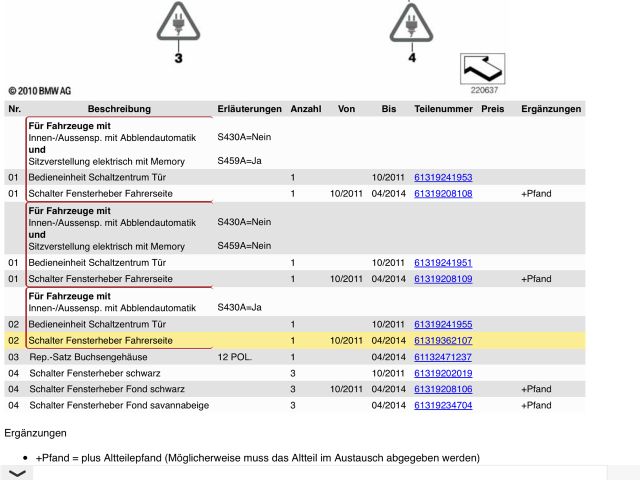Click the diagram icon above number 220637
The width and height of the screenshot is (640, 480).
point(482,70)
